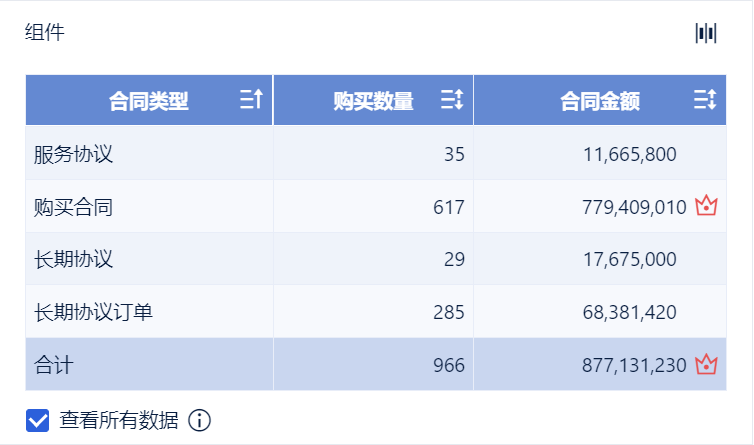Click the 617 purchase quantity cell
Viewport: 754px width, 445px height.
coord(449,207)
